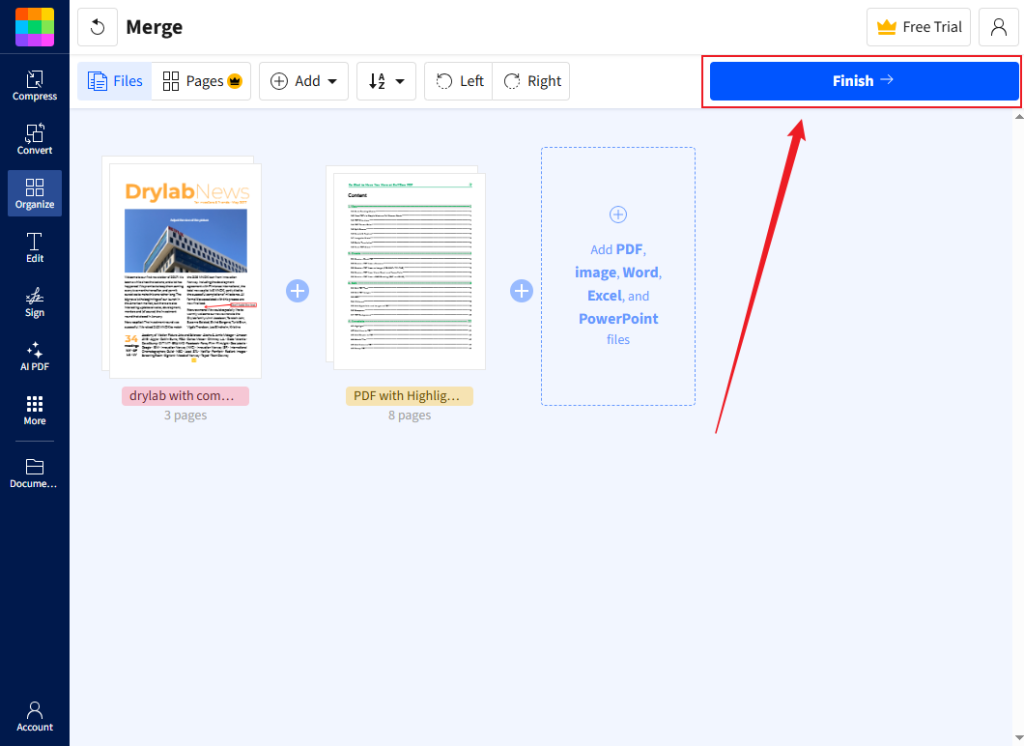This screenshot has height=746, width=1024.
Task: Select the Organize tool
Action: point(34,193)
